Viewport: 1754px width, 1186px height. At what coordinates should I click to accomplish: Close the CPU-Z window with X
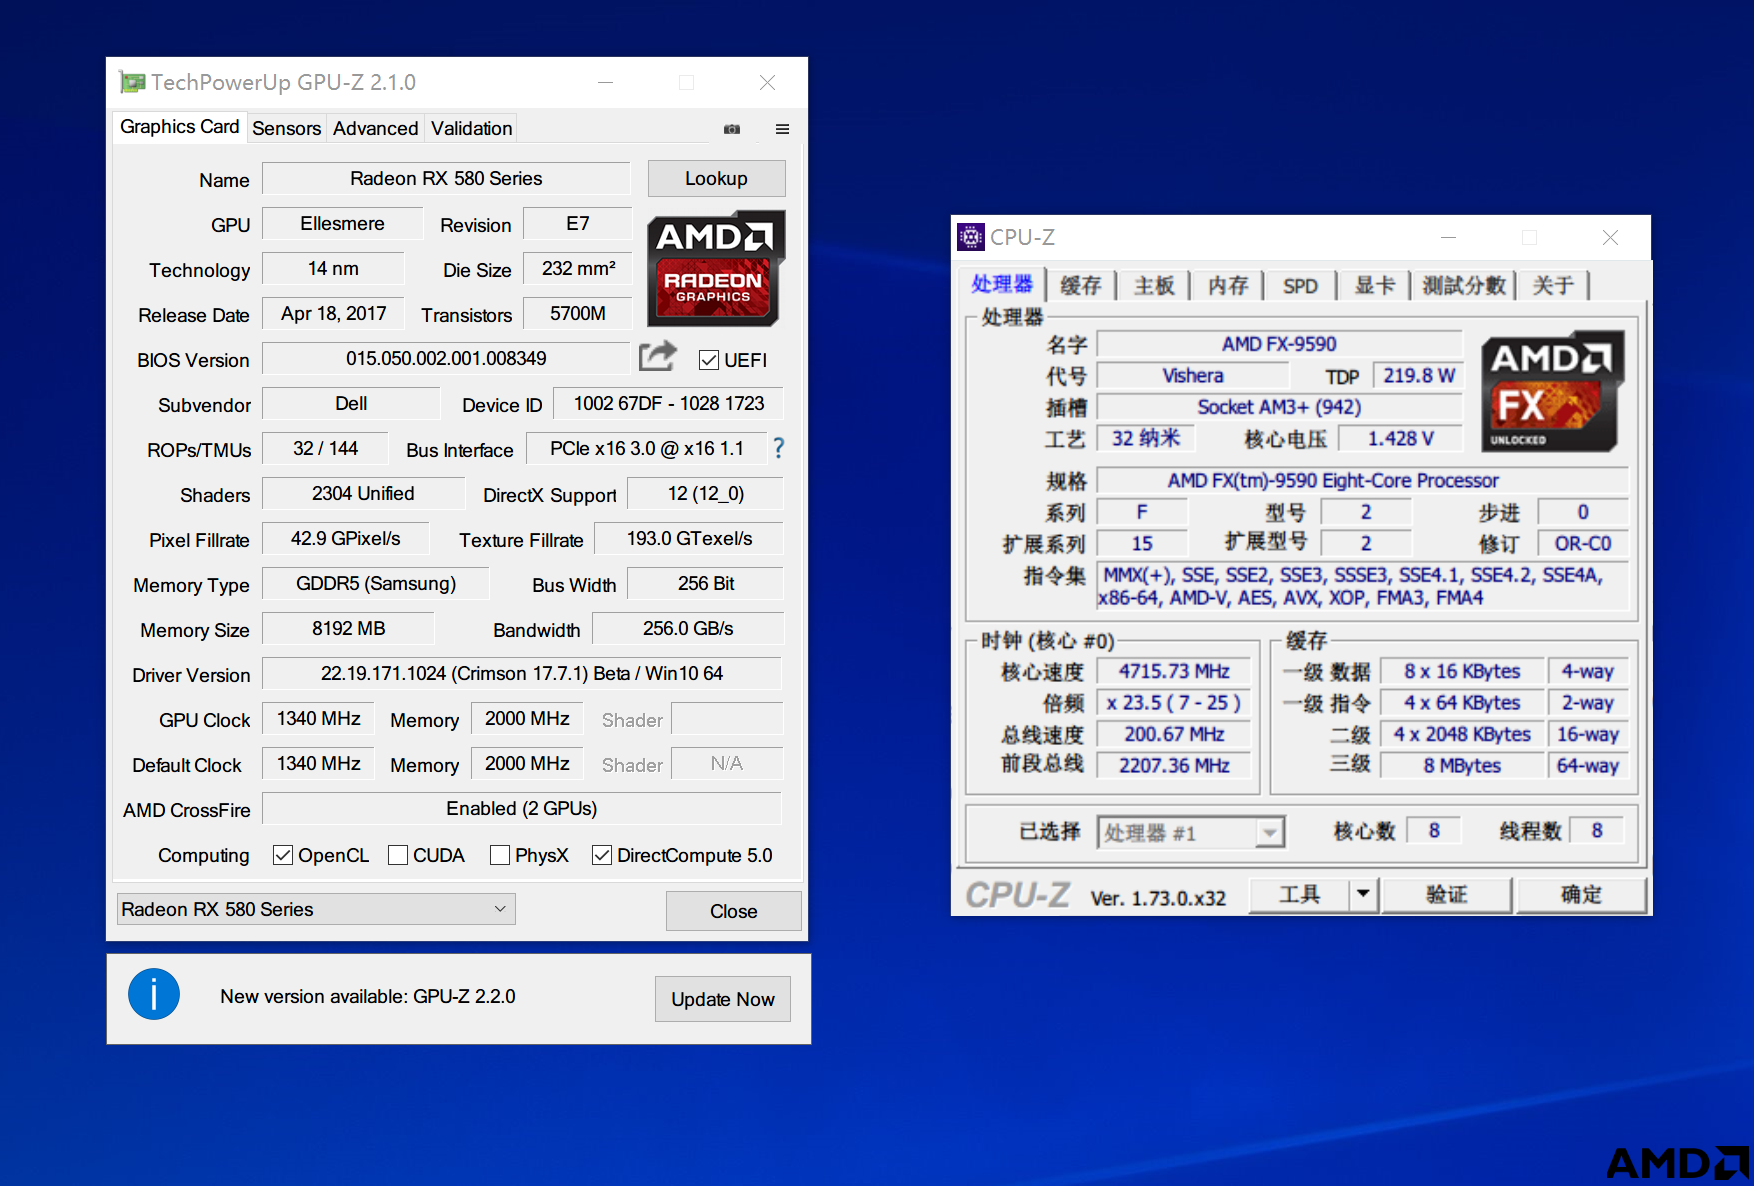point(1610,237)
